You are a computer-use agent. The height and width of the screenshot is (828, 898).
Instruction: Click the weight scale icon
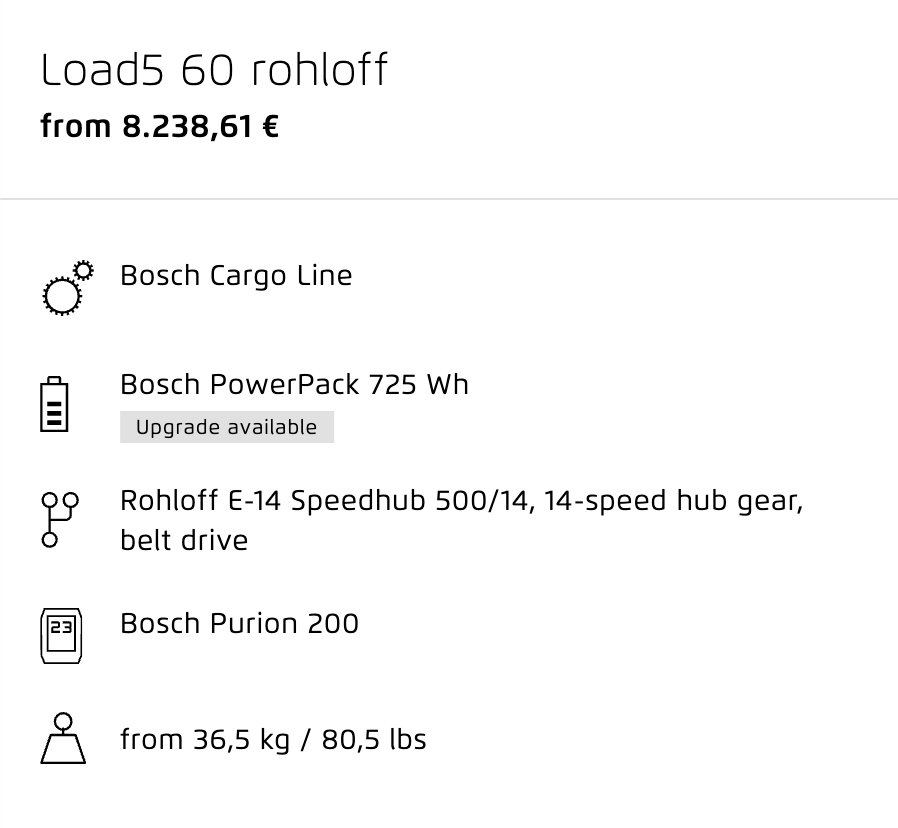pyautogui.click(x=63, y=738)
